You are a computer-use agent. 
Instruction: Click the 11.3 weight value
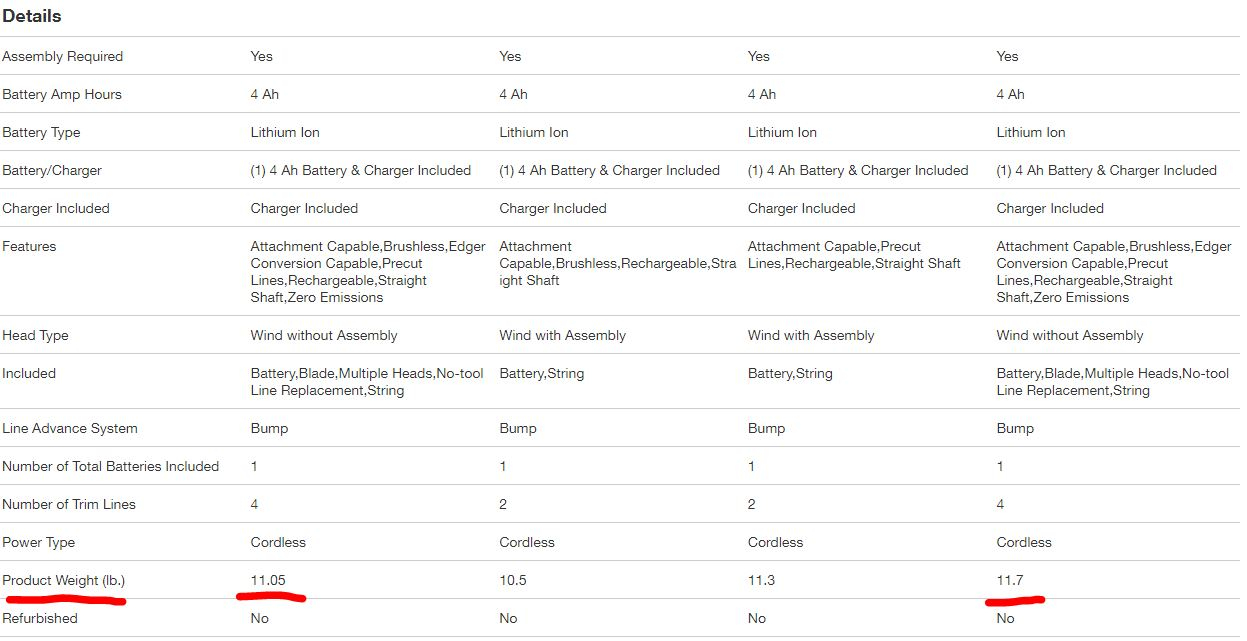pos(762,580)
